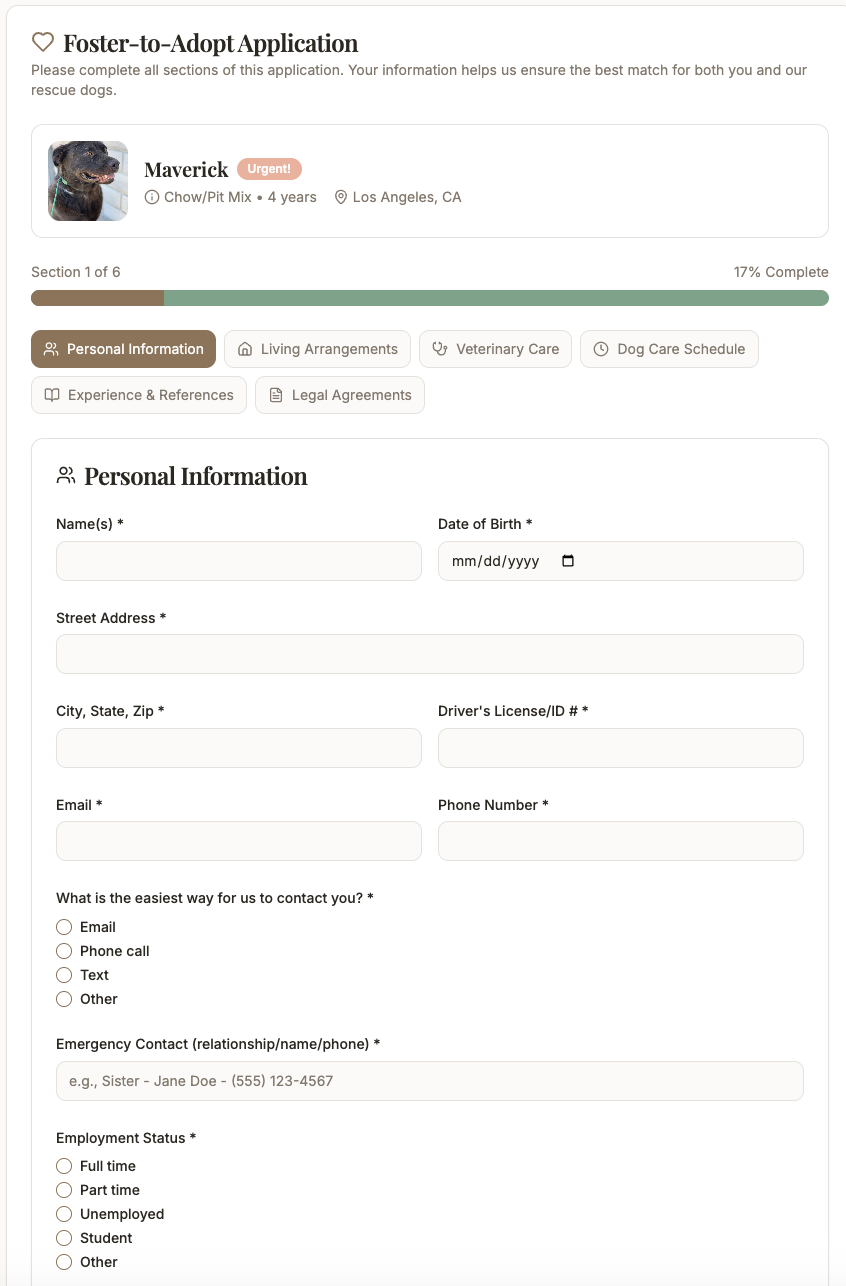
Task: Click the section progress bar
Action: [430, 298]
